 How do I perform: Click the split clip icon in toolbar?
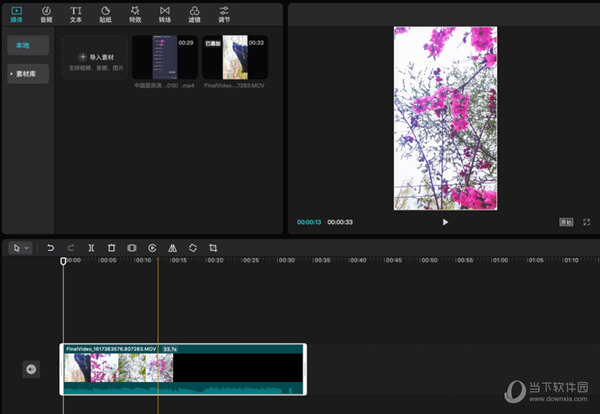[x=91, y=247]
